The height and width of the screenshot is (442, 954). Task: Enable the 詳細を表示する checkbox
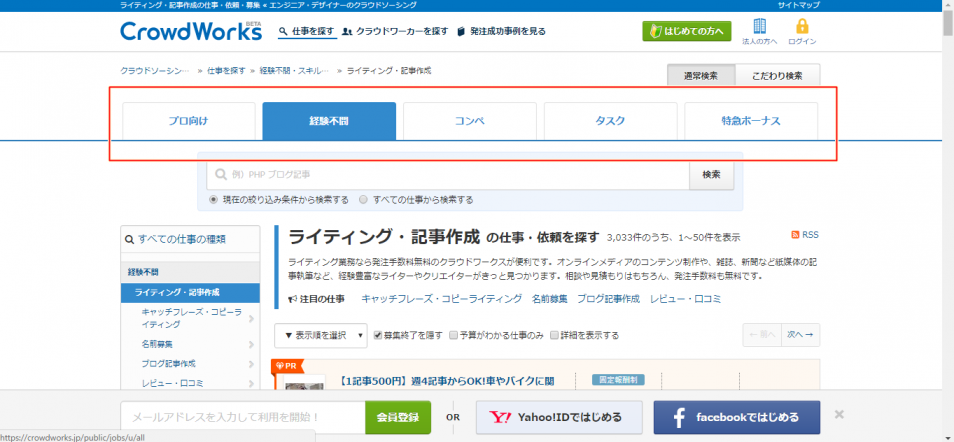[x=554, y=335]
